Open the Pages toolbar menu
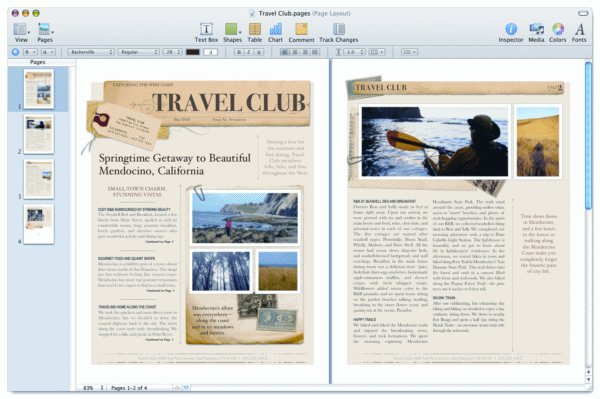 [45, 32]
